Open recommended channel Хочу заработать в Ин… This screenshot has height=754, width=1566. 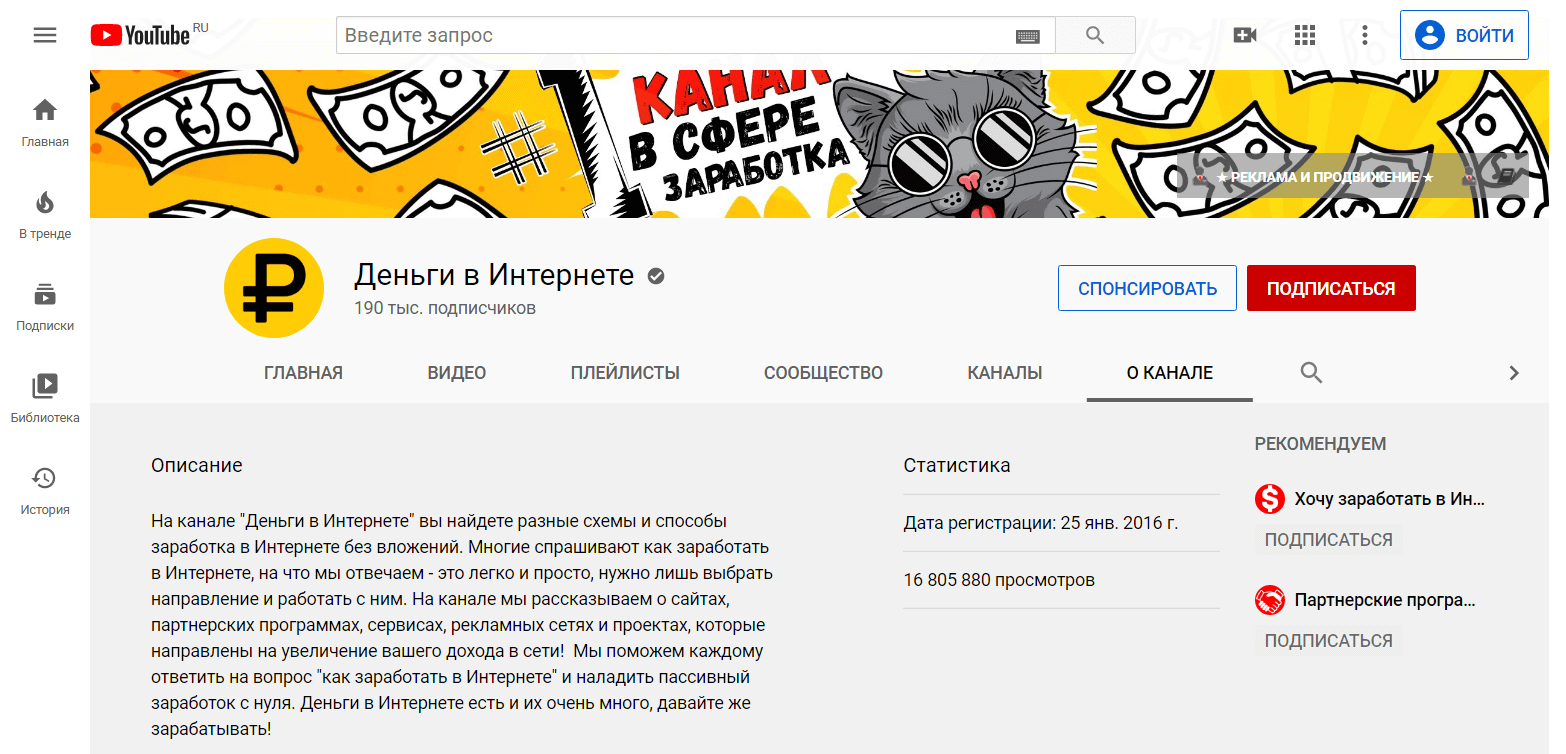(1389, 499)
